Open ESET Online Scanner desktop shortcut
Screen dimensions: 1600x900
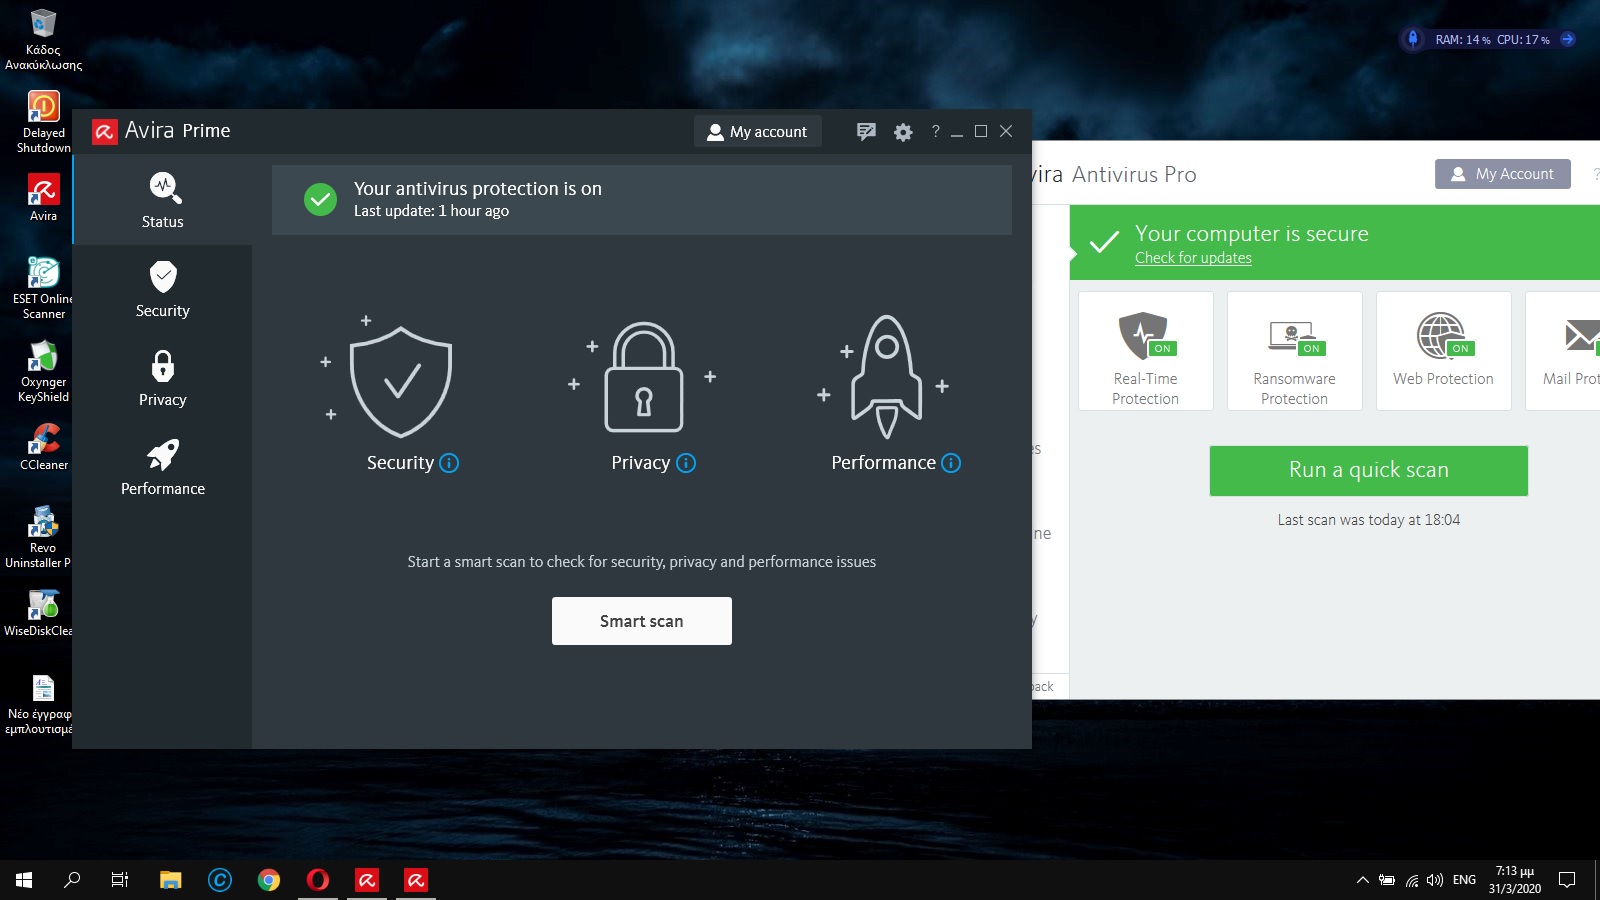point(43,288)
